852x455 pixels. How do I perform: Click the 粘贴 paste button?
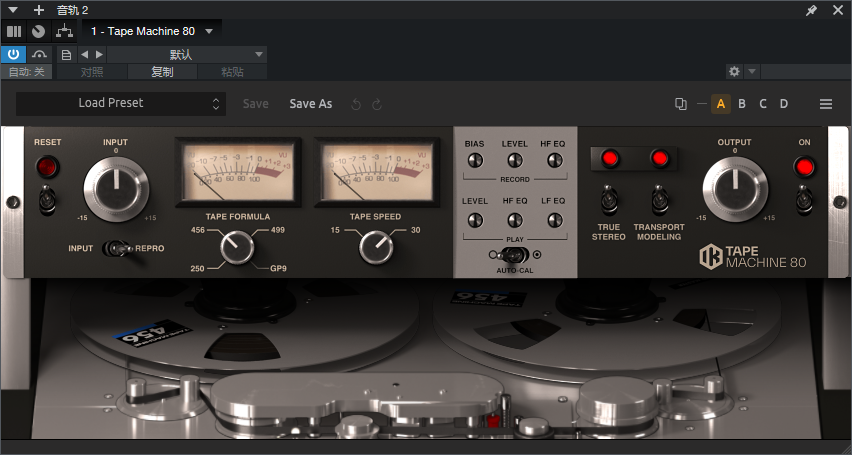click(x=233, y=72)
